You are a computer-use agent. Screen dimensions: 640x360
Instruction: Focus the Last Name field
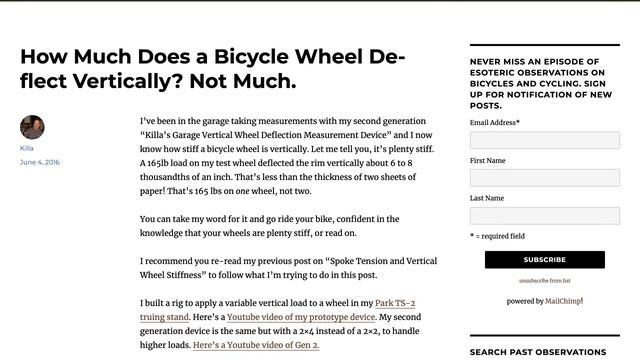544,216
